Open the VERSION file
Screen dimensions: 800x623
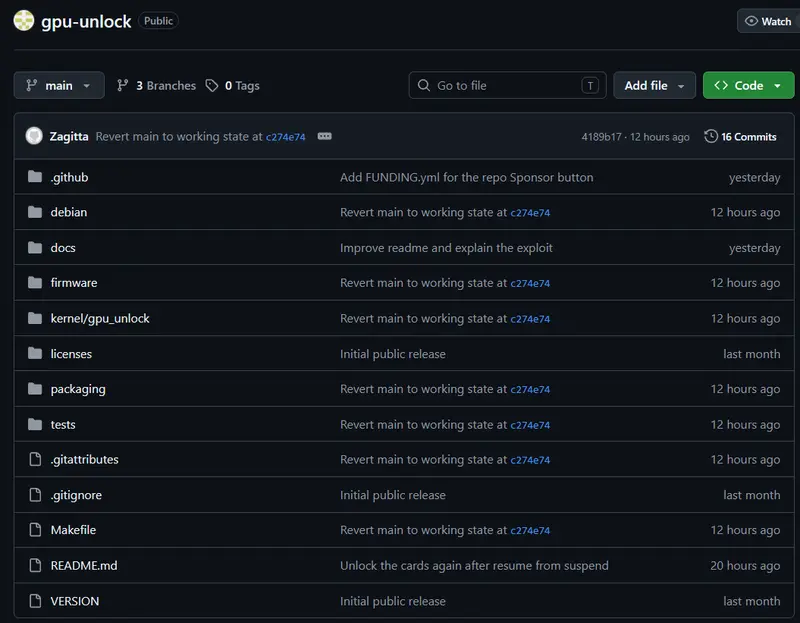coord(74,601)
